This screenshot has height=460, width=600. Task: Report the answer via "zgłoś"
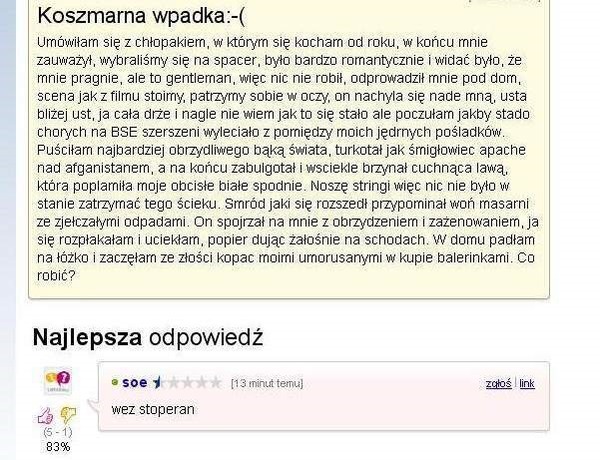click(x=499, y=383)
